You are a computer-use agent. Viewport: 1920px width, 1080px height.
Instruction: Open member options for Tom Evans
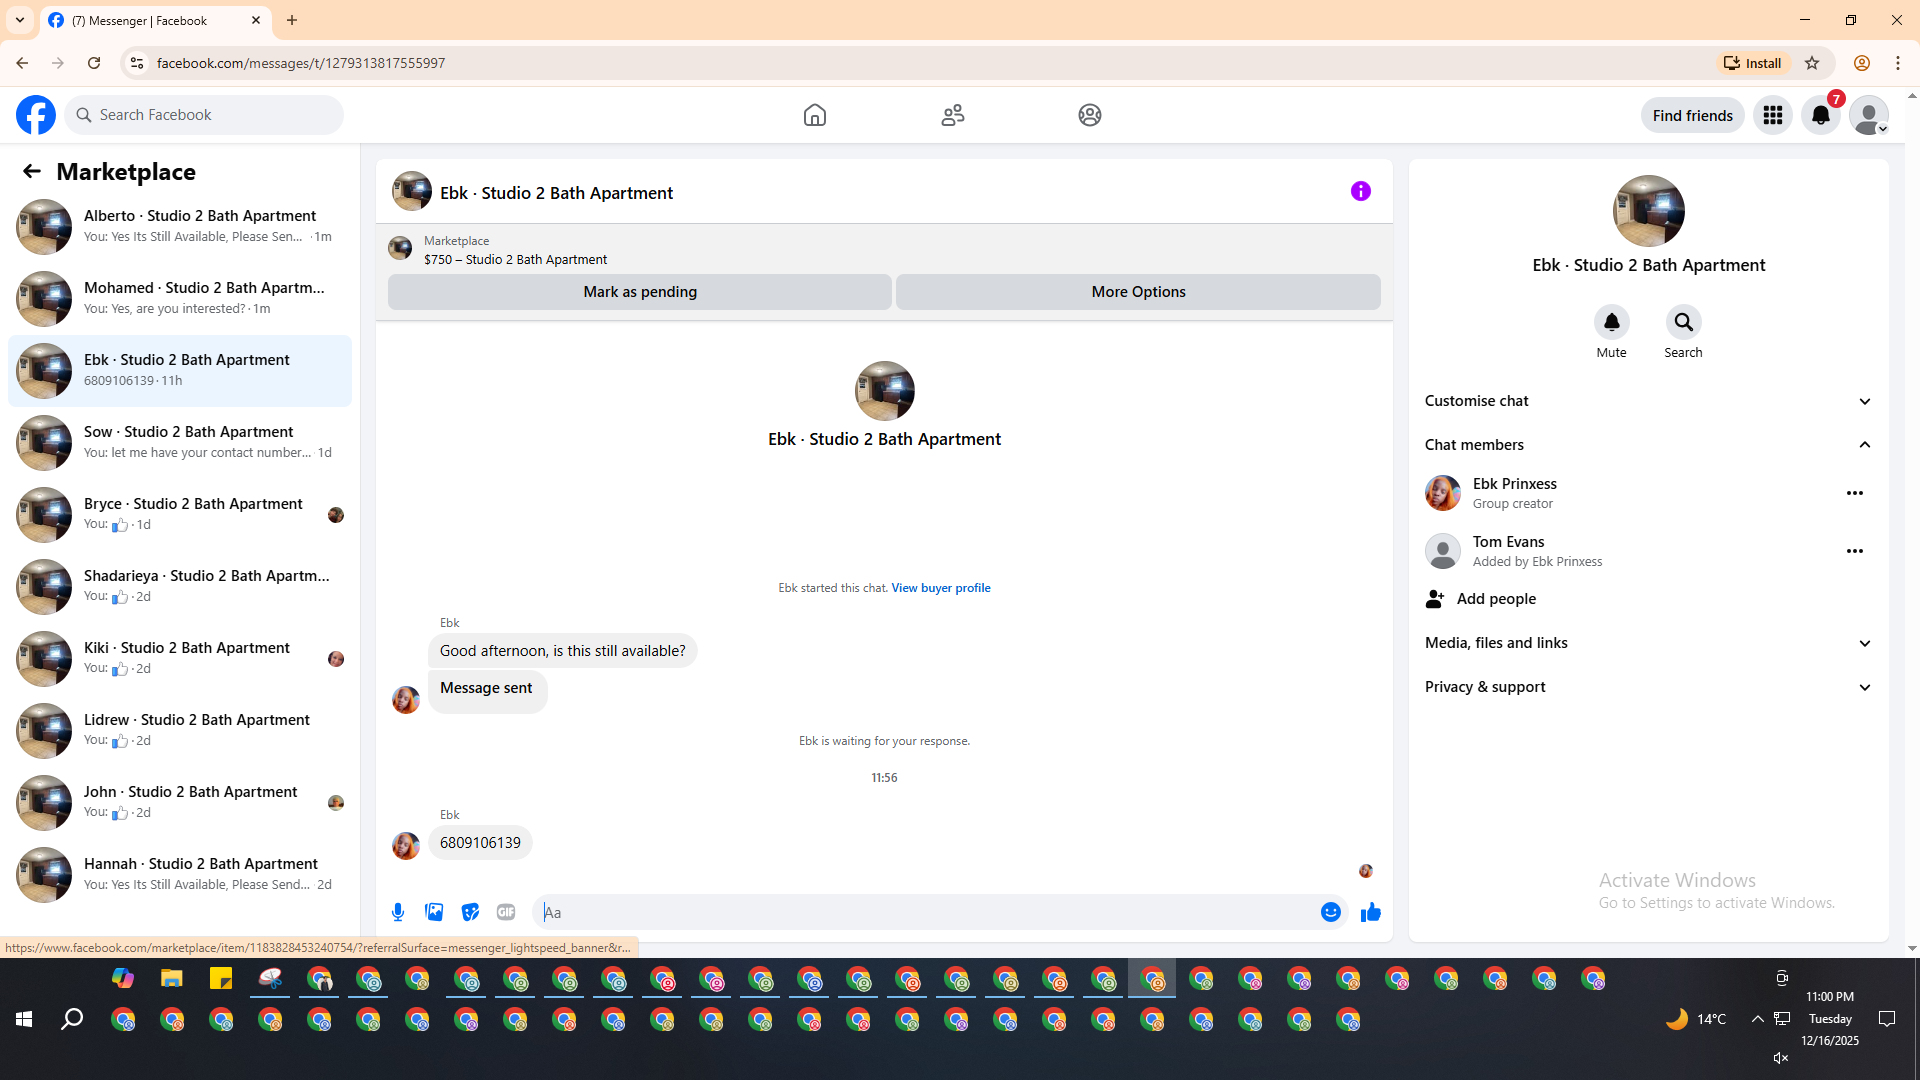coord(1855,551)
